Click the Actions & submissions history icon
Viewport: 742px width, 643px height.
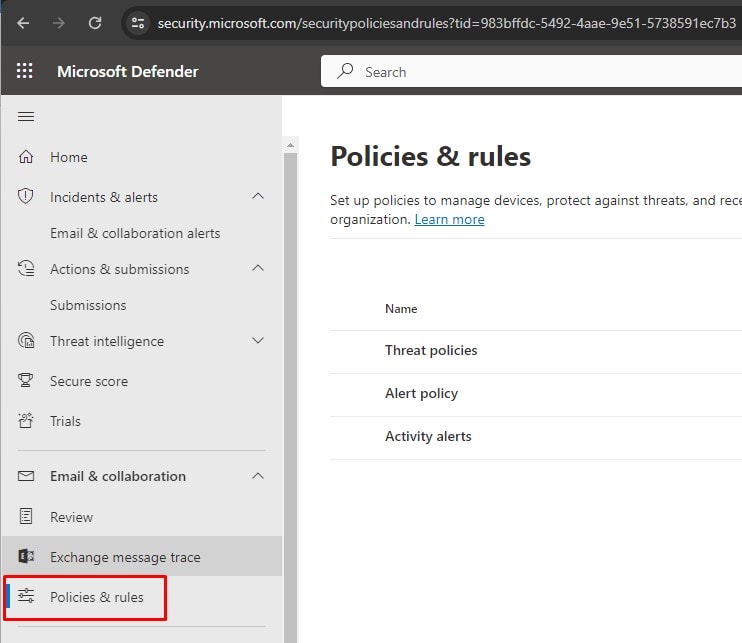pyautogui.click(x=26, y=268)
